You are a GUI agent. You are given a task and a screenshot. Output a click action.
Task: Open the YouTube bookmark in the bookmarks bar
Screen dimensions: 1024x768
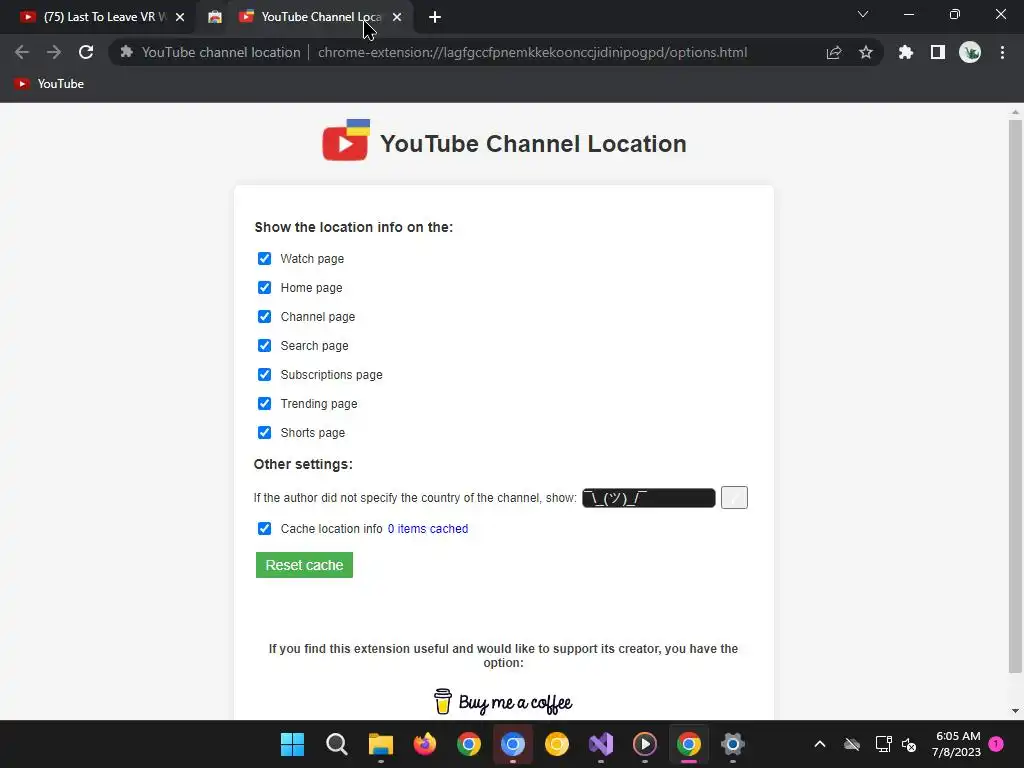pos(49,84)
